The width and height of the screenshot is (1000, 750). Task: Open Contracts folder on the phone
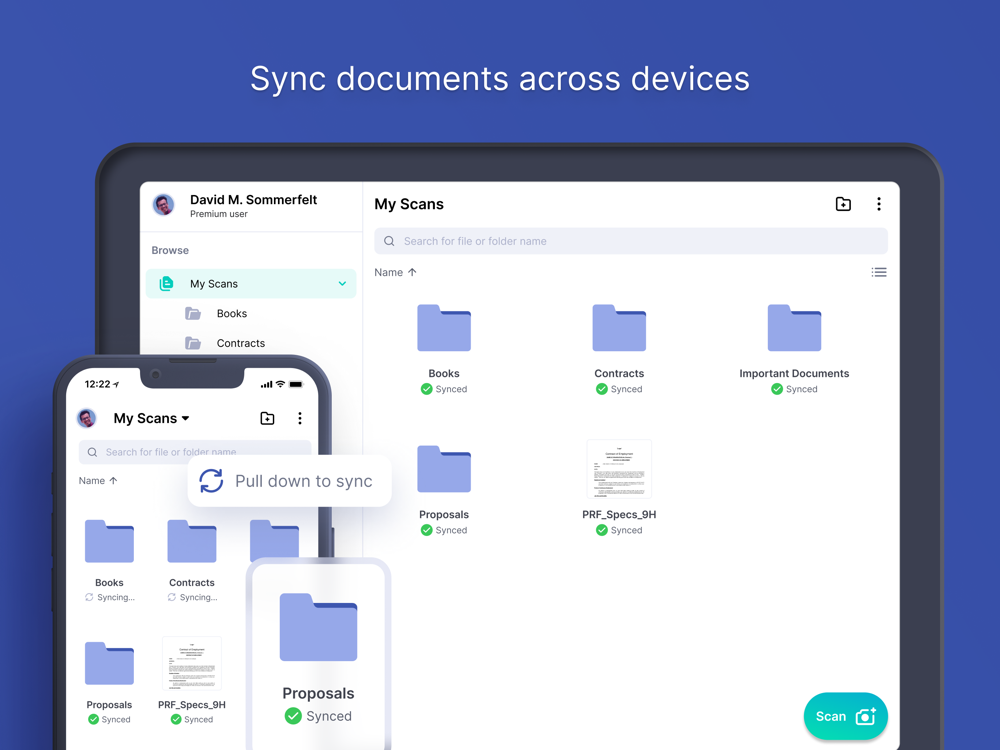coord(192,541)
